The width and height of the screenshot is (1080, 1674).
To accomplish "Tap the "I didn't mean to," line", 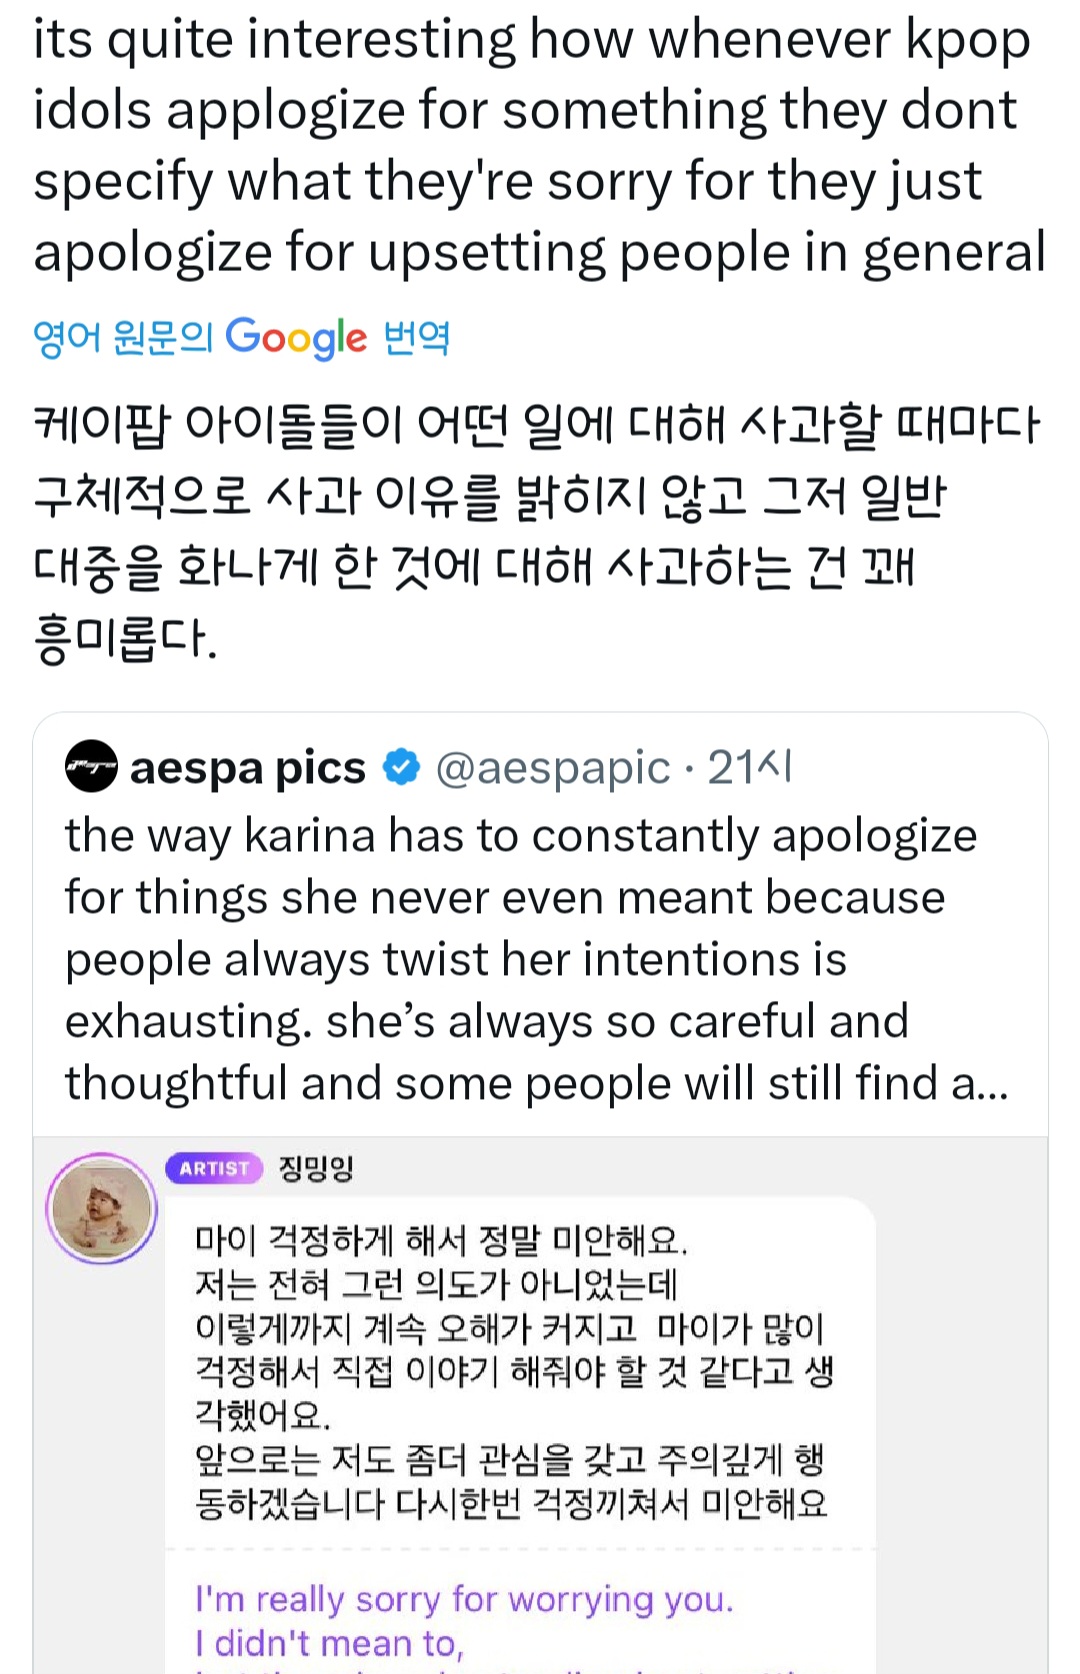I will click(330, 1643).
